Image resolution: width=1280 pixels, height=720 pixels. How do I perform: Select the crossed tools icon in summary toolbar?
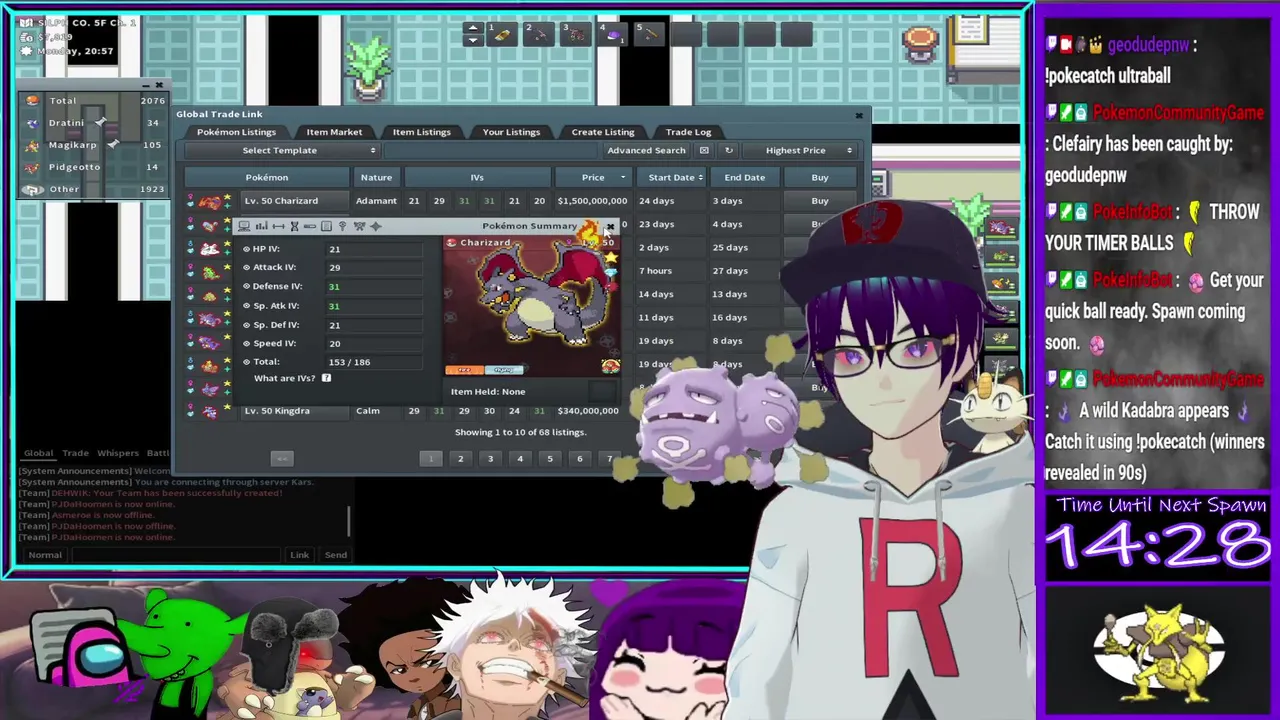359,226
